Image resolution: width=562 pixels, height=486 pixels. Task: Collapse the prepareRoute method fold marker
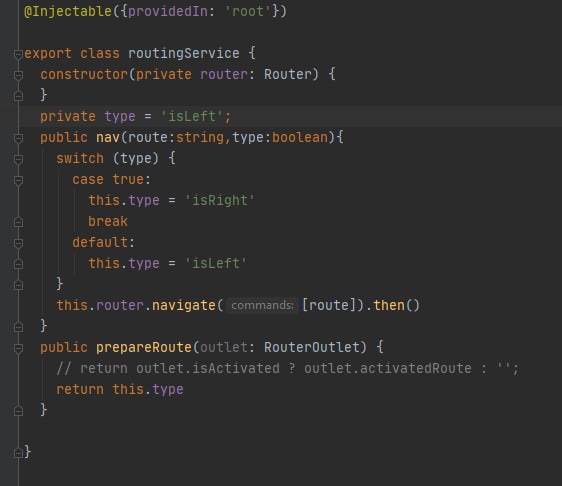click(x=18, y=348)
